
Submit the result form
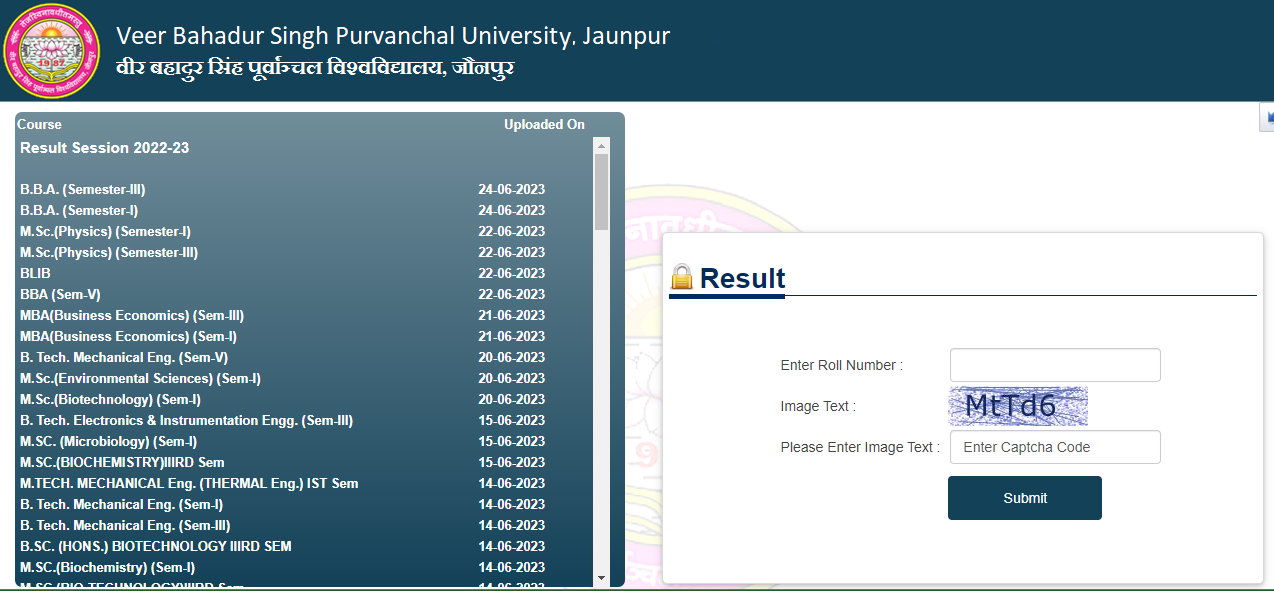(x=1025, y=498)
